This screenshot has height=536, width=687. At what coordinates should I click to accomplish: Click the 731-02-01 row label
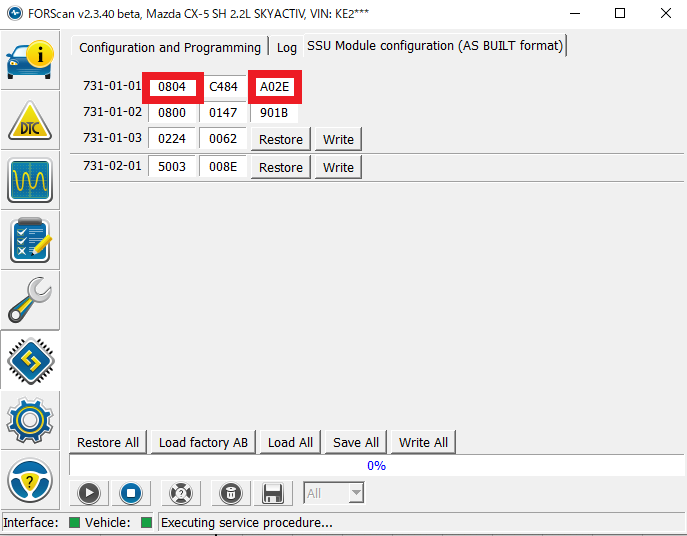coord(112,166)
